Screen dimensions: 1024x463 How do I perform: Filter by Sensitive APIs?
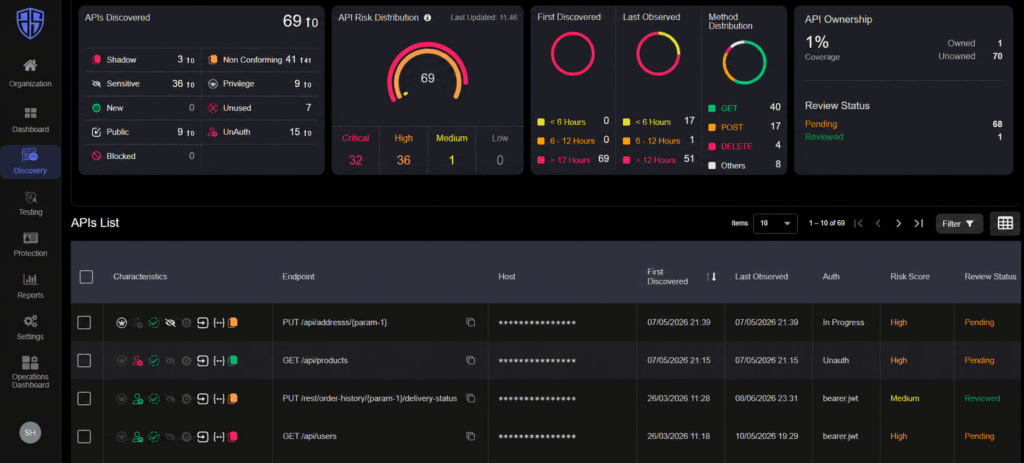(142, 84)
